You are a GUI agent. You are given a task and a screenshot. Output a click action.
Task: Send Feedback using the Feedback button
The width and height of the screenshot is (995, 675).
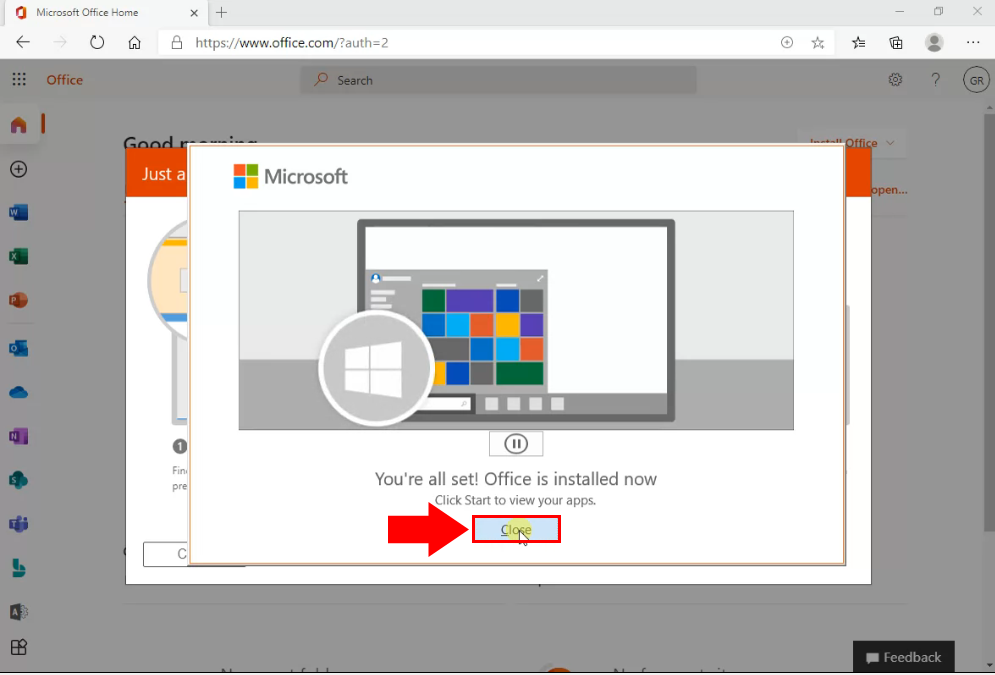[903, 657]
